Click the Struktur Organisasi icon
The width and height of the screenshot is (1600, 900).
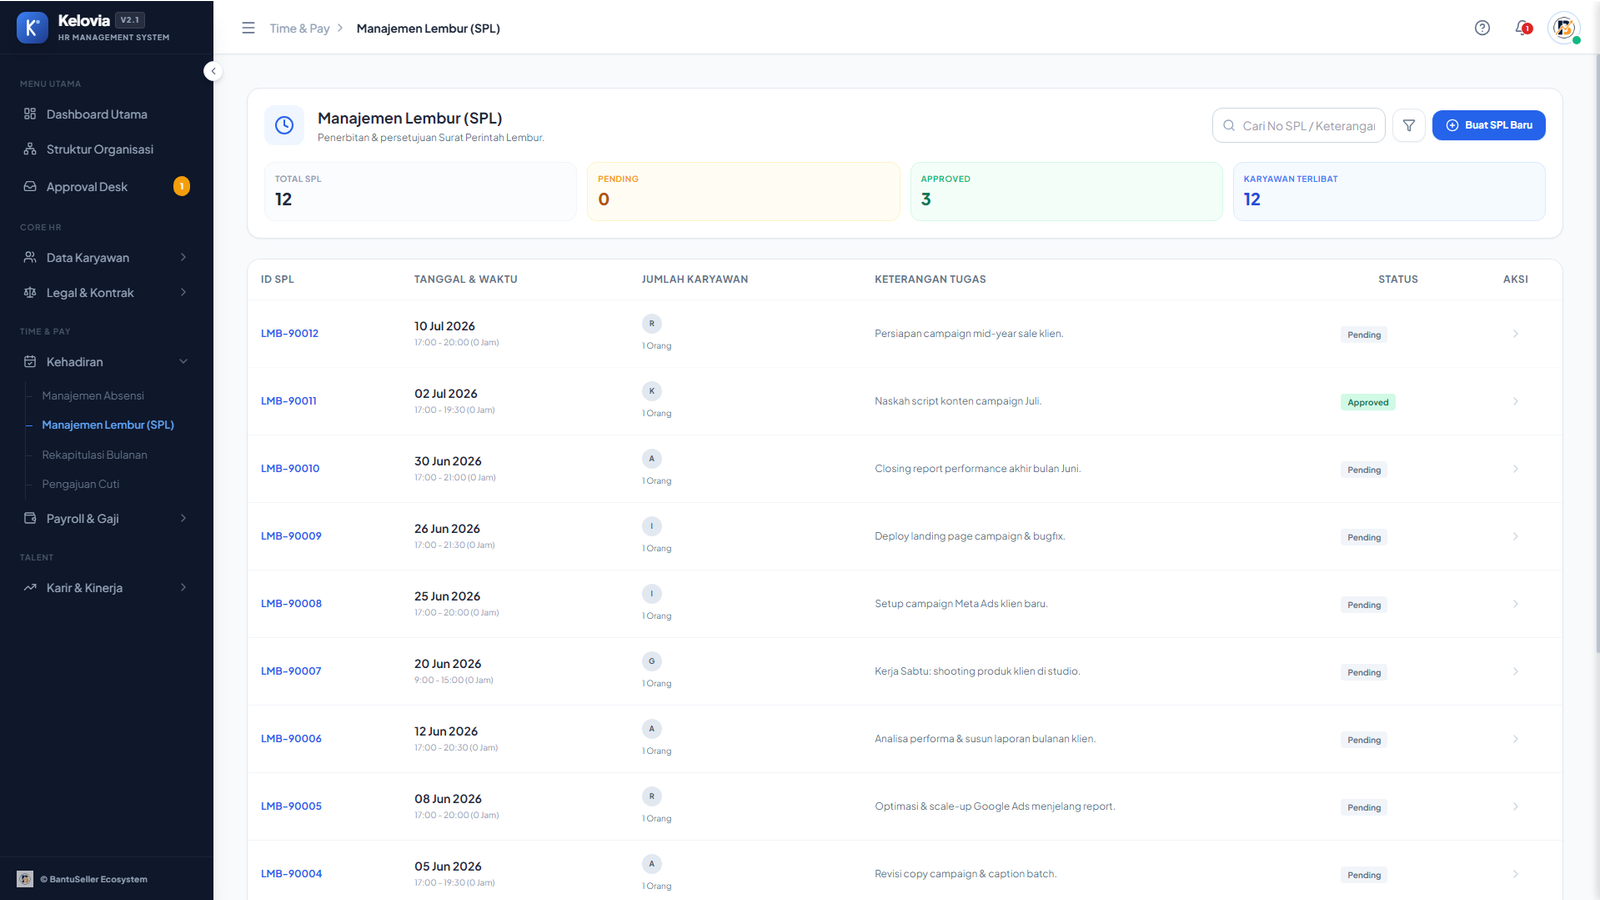tap(30, 149)
